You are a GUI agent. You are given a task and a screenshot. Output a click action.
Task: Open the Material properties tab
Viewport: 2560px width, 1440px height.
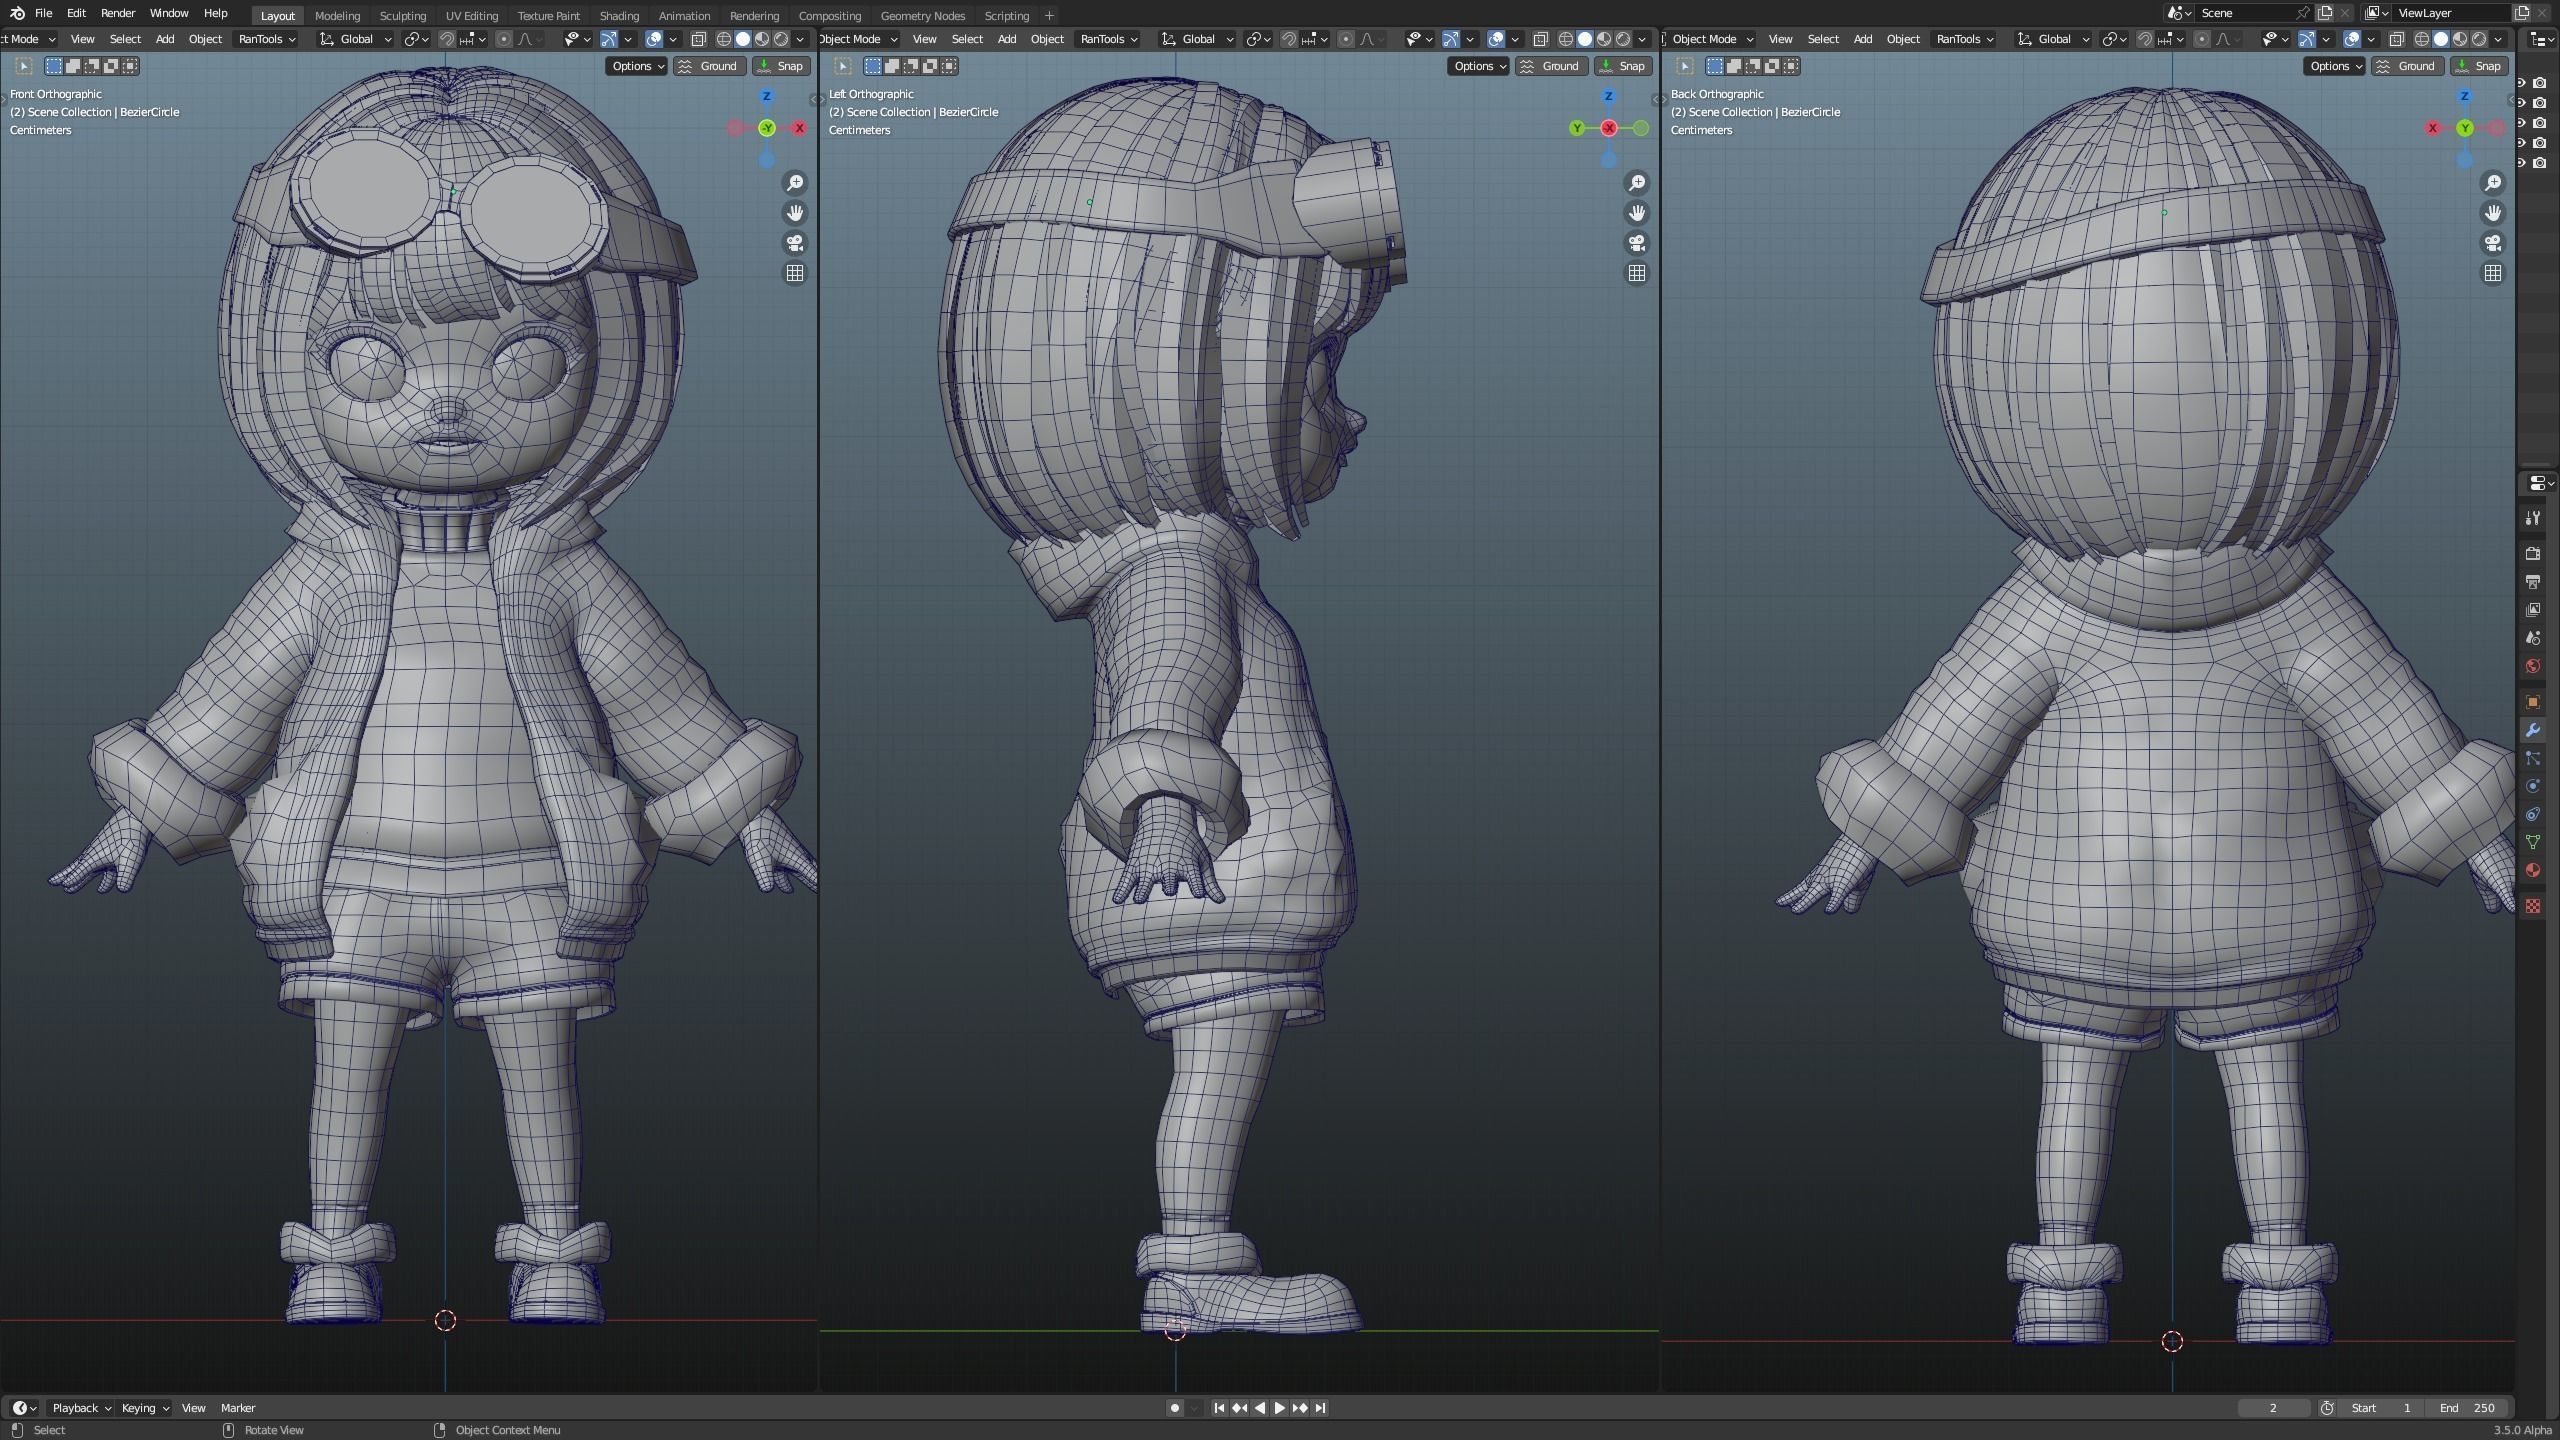[x=2533, y=870]
